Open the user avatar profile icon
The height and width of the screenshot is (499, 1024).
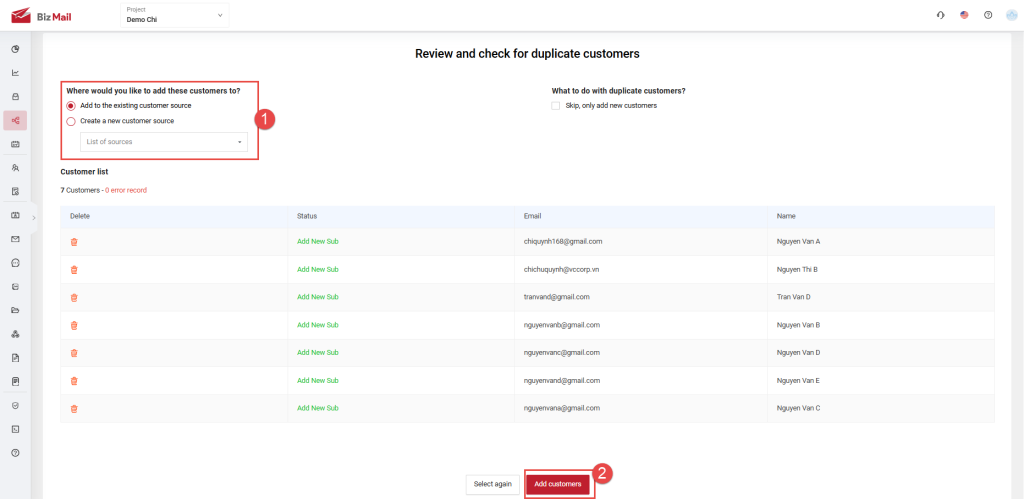1011,15
